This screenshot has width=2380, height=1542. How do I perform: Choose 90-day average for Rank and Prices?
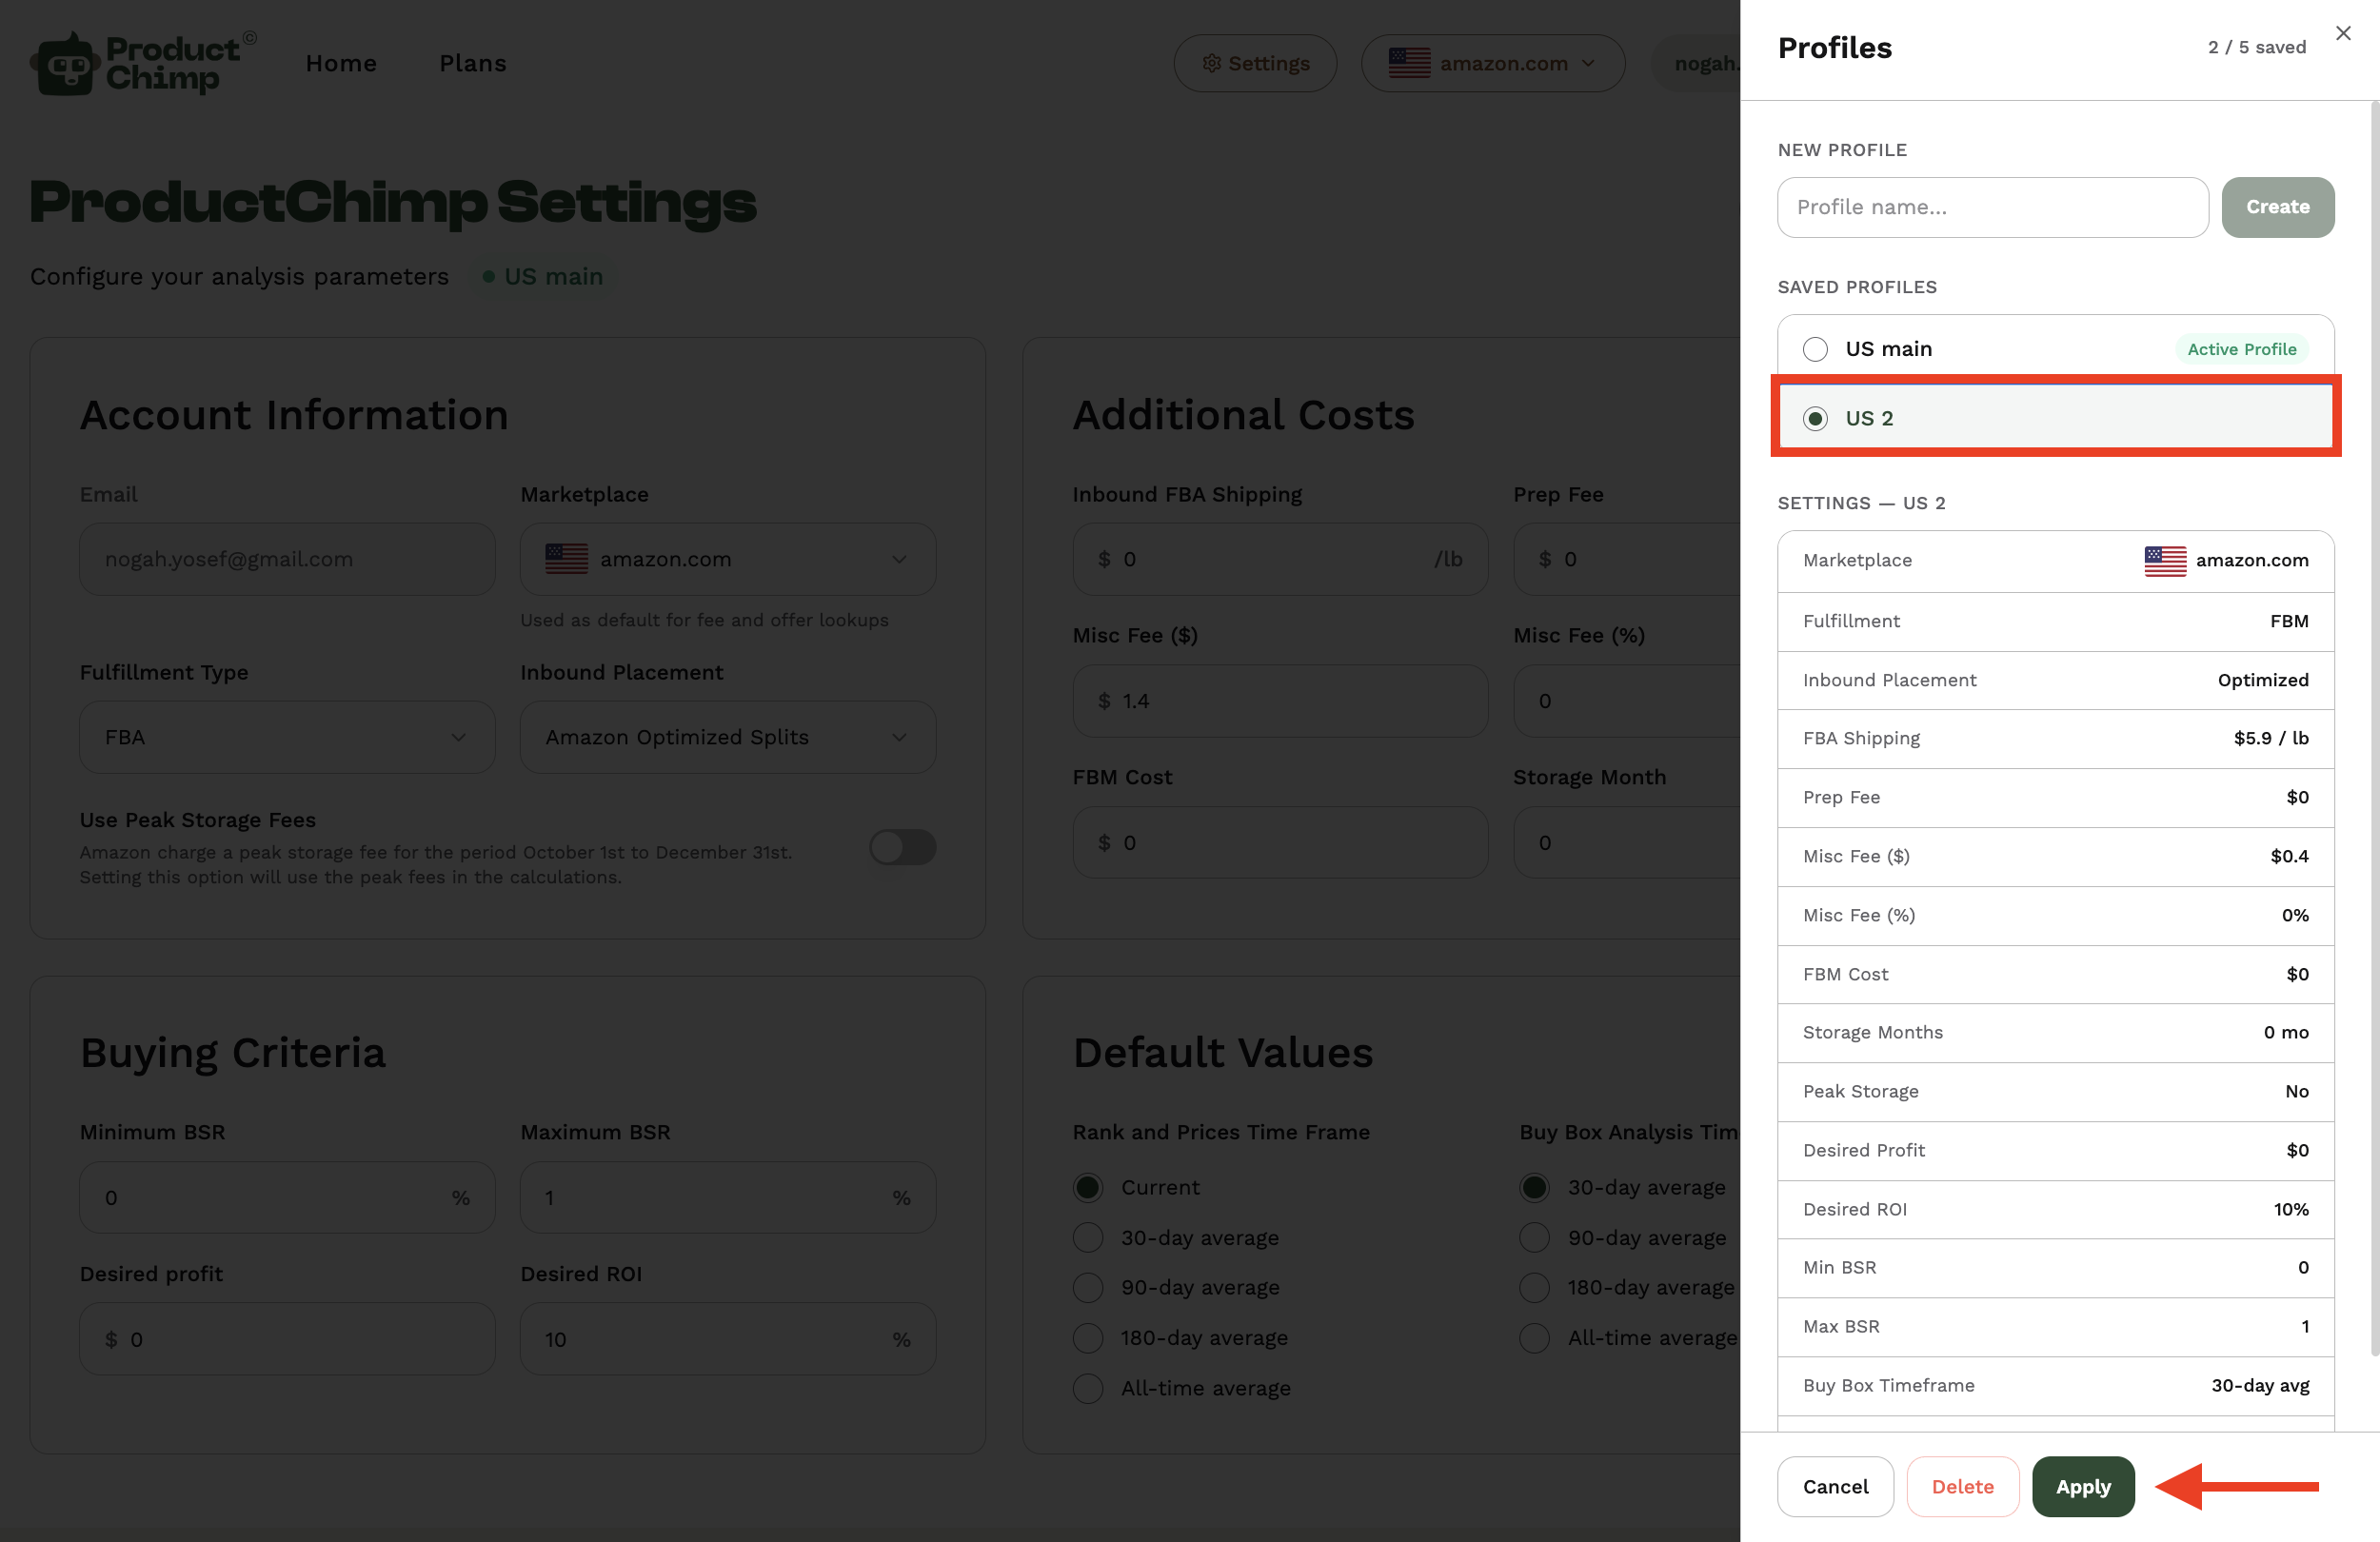tap(1088, 1287)
